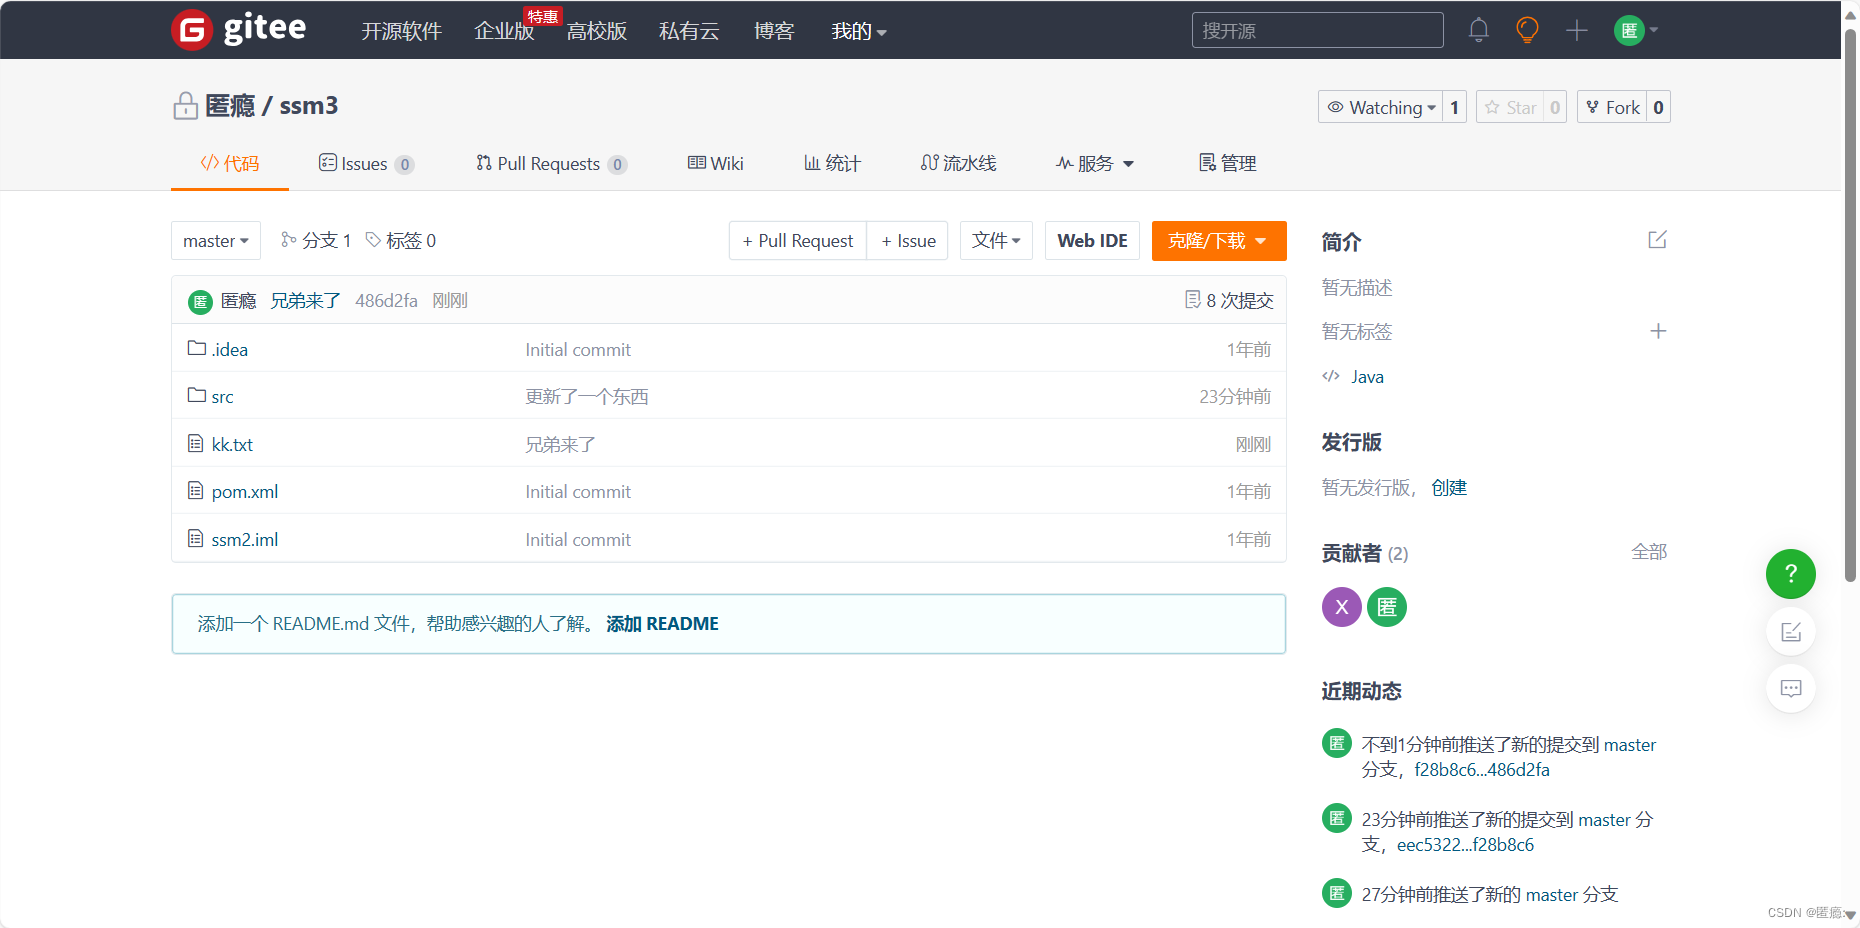Image resolution: width=1860 pixels, height=928 pixels.
Task: Open the 我的 menu in top navigation
Action: [857, 31]
